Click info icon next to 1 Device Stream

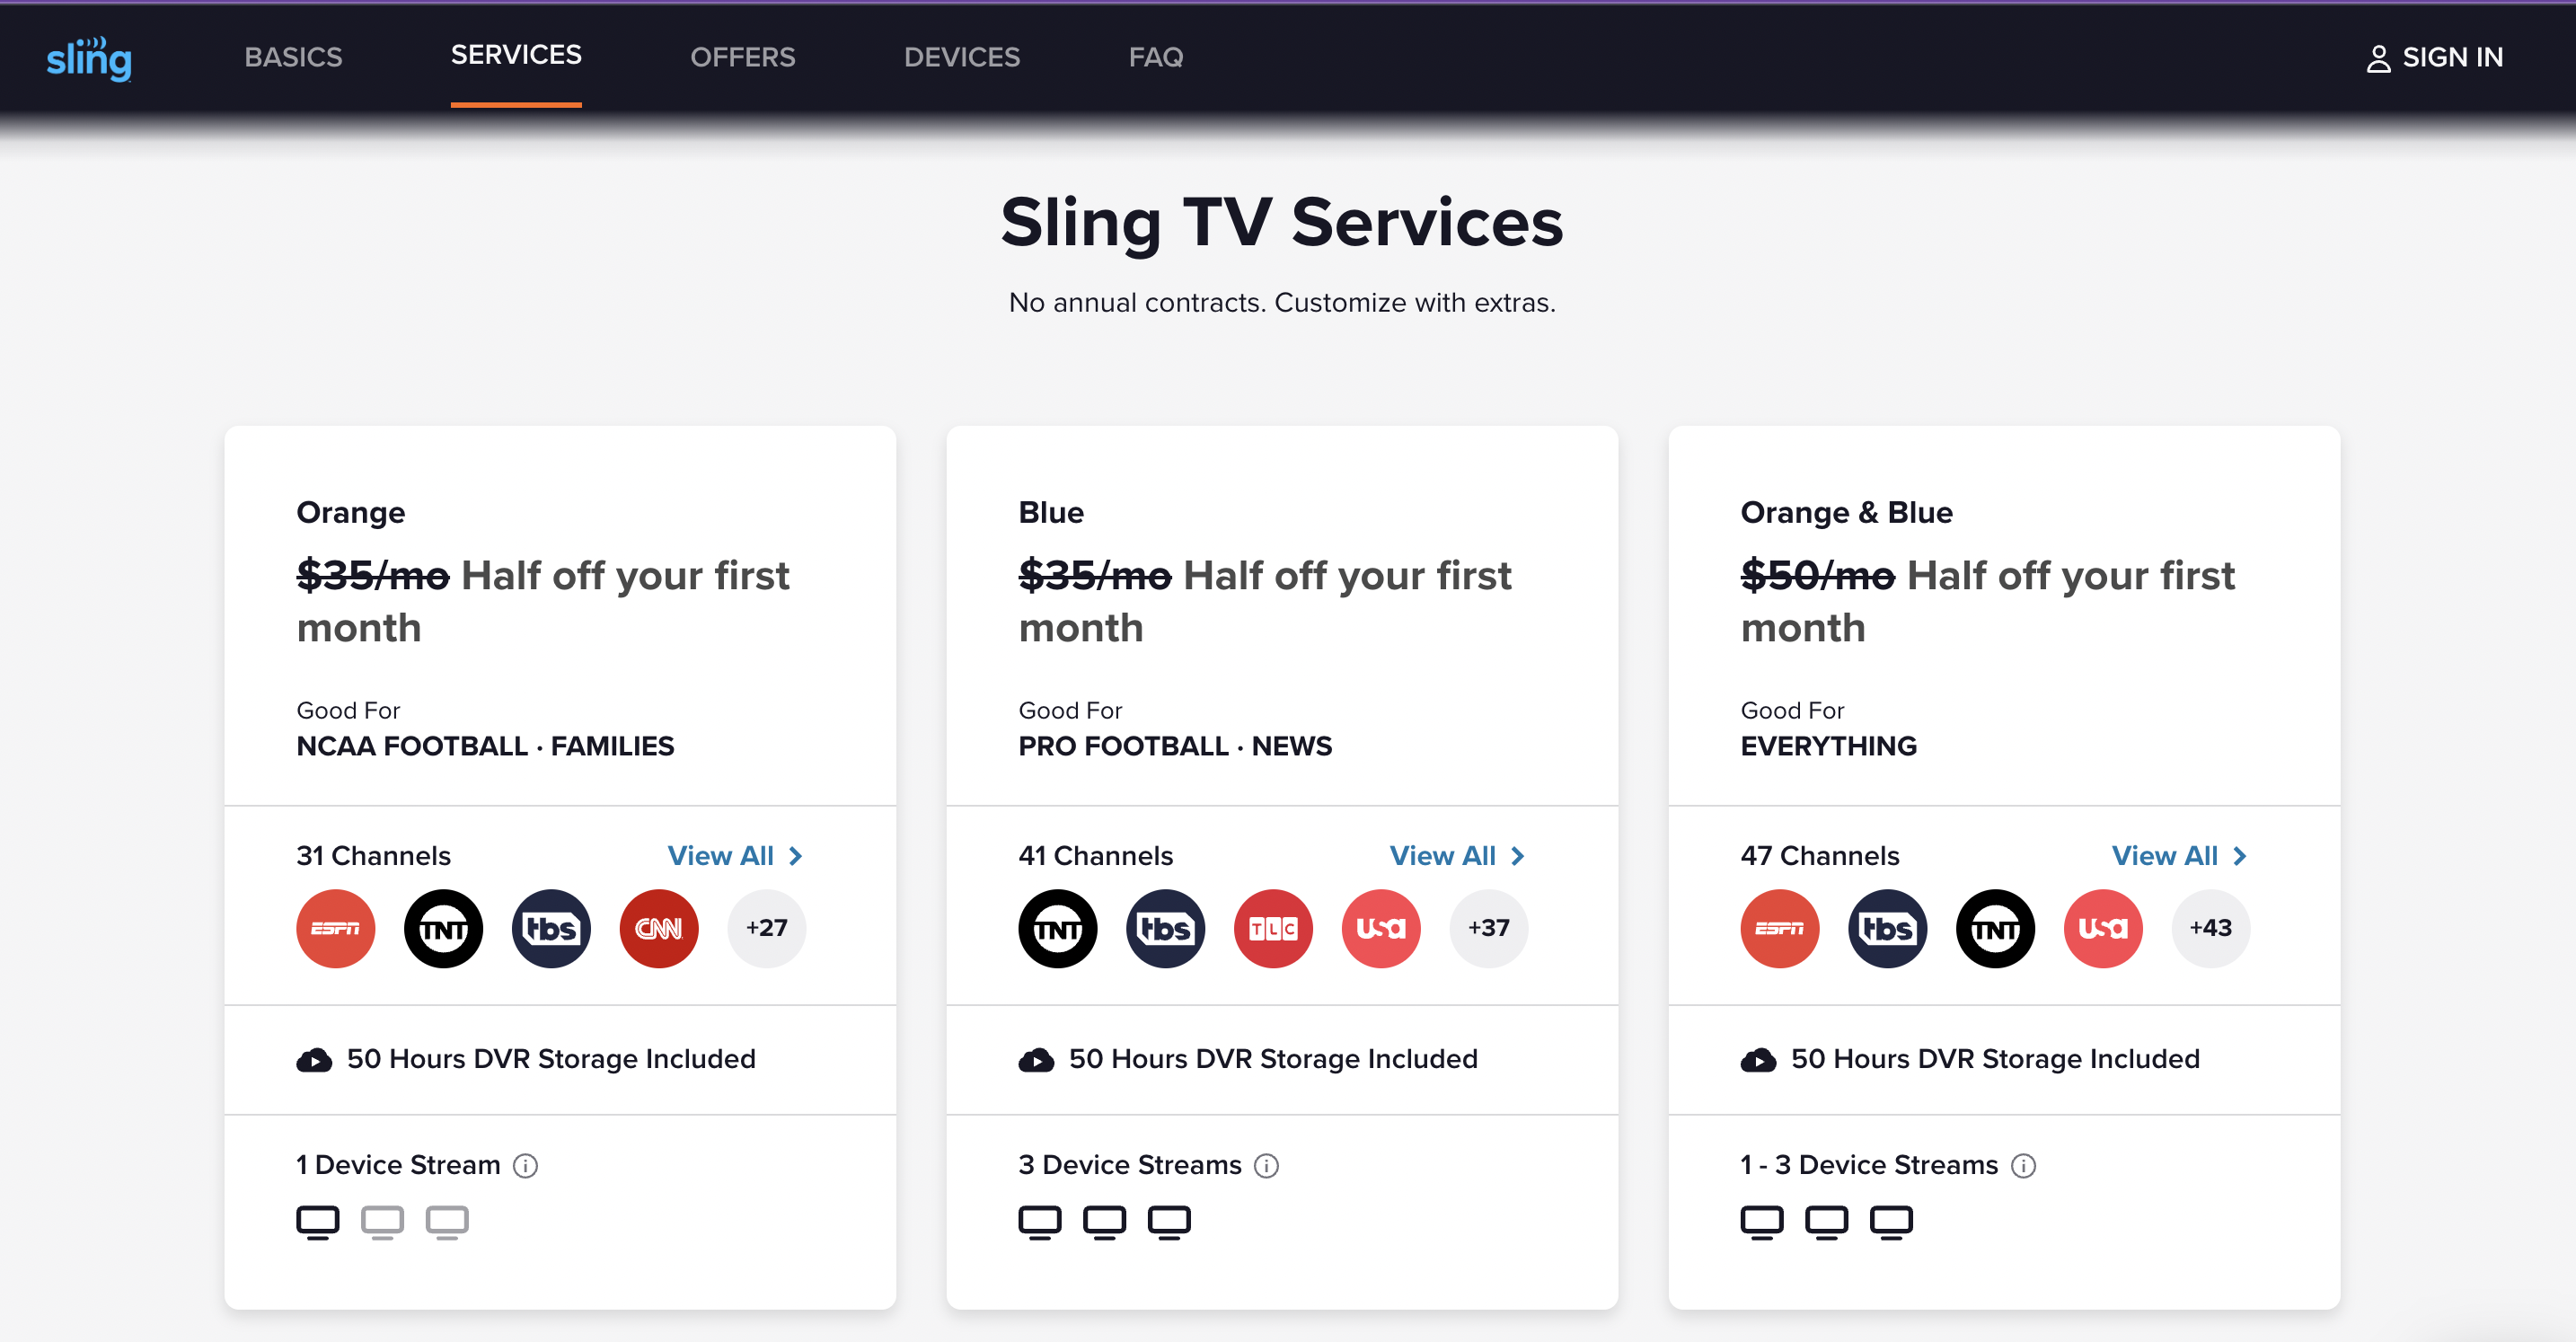tap(525, 1165)
